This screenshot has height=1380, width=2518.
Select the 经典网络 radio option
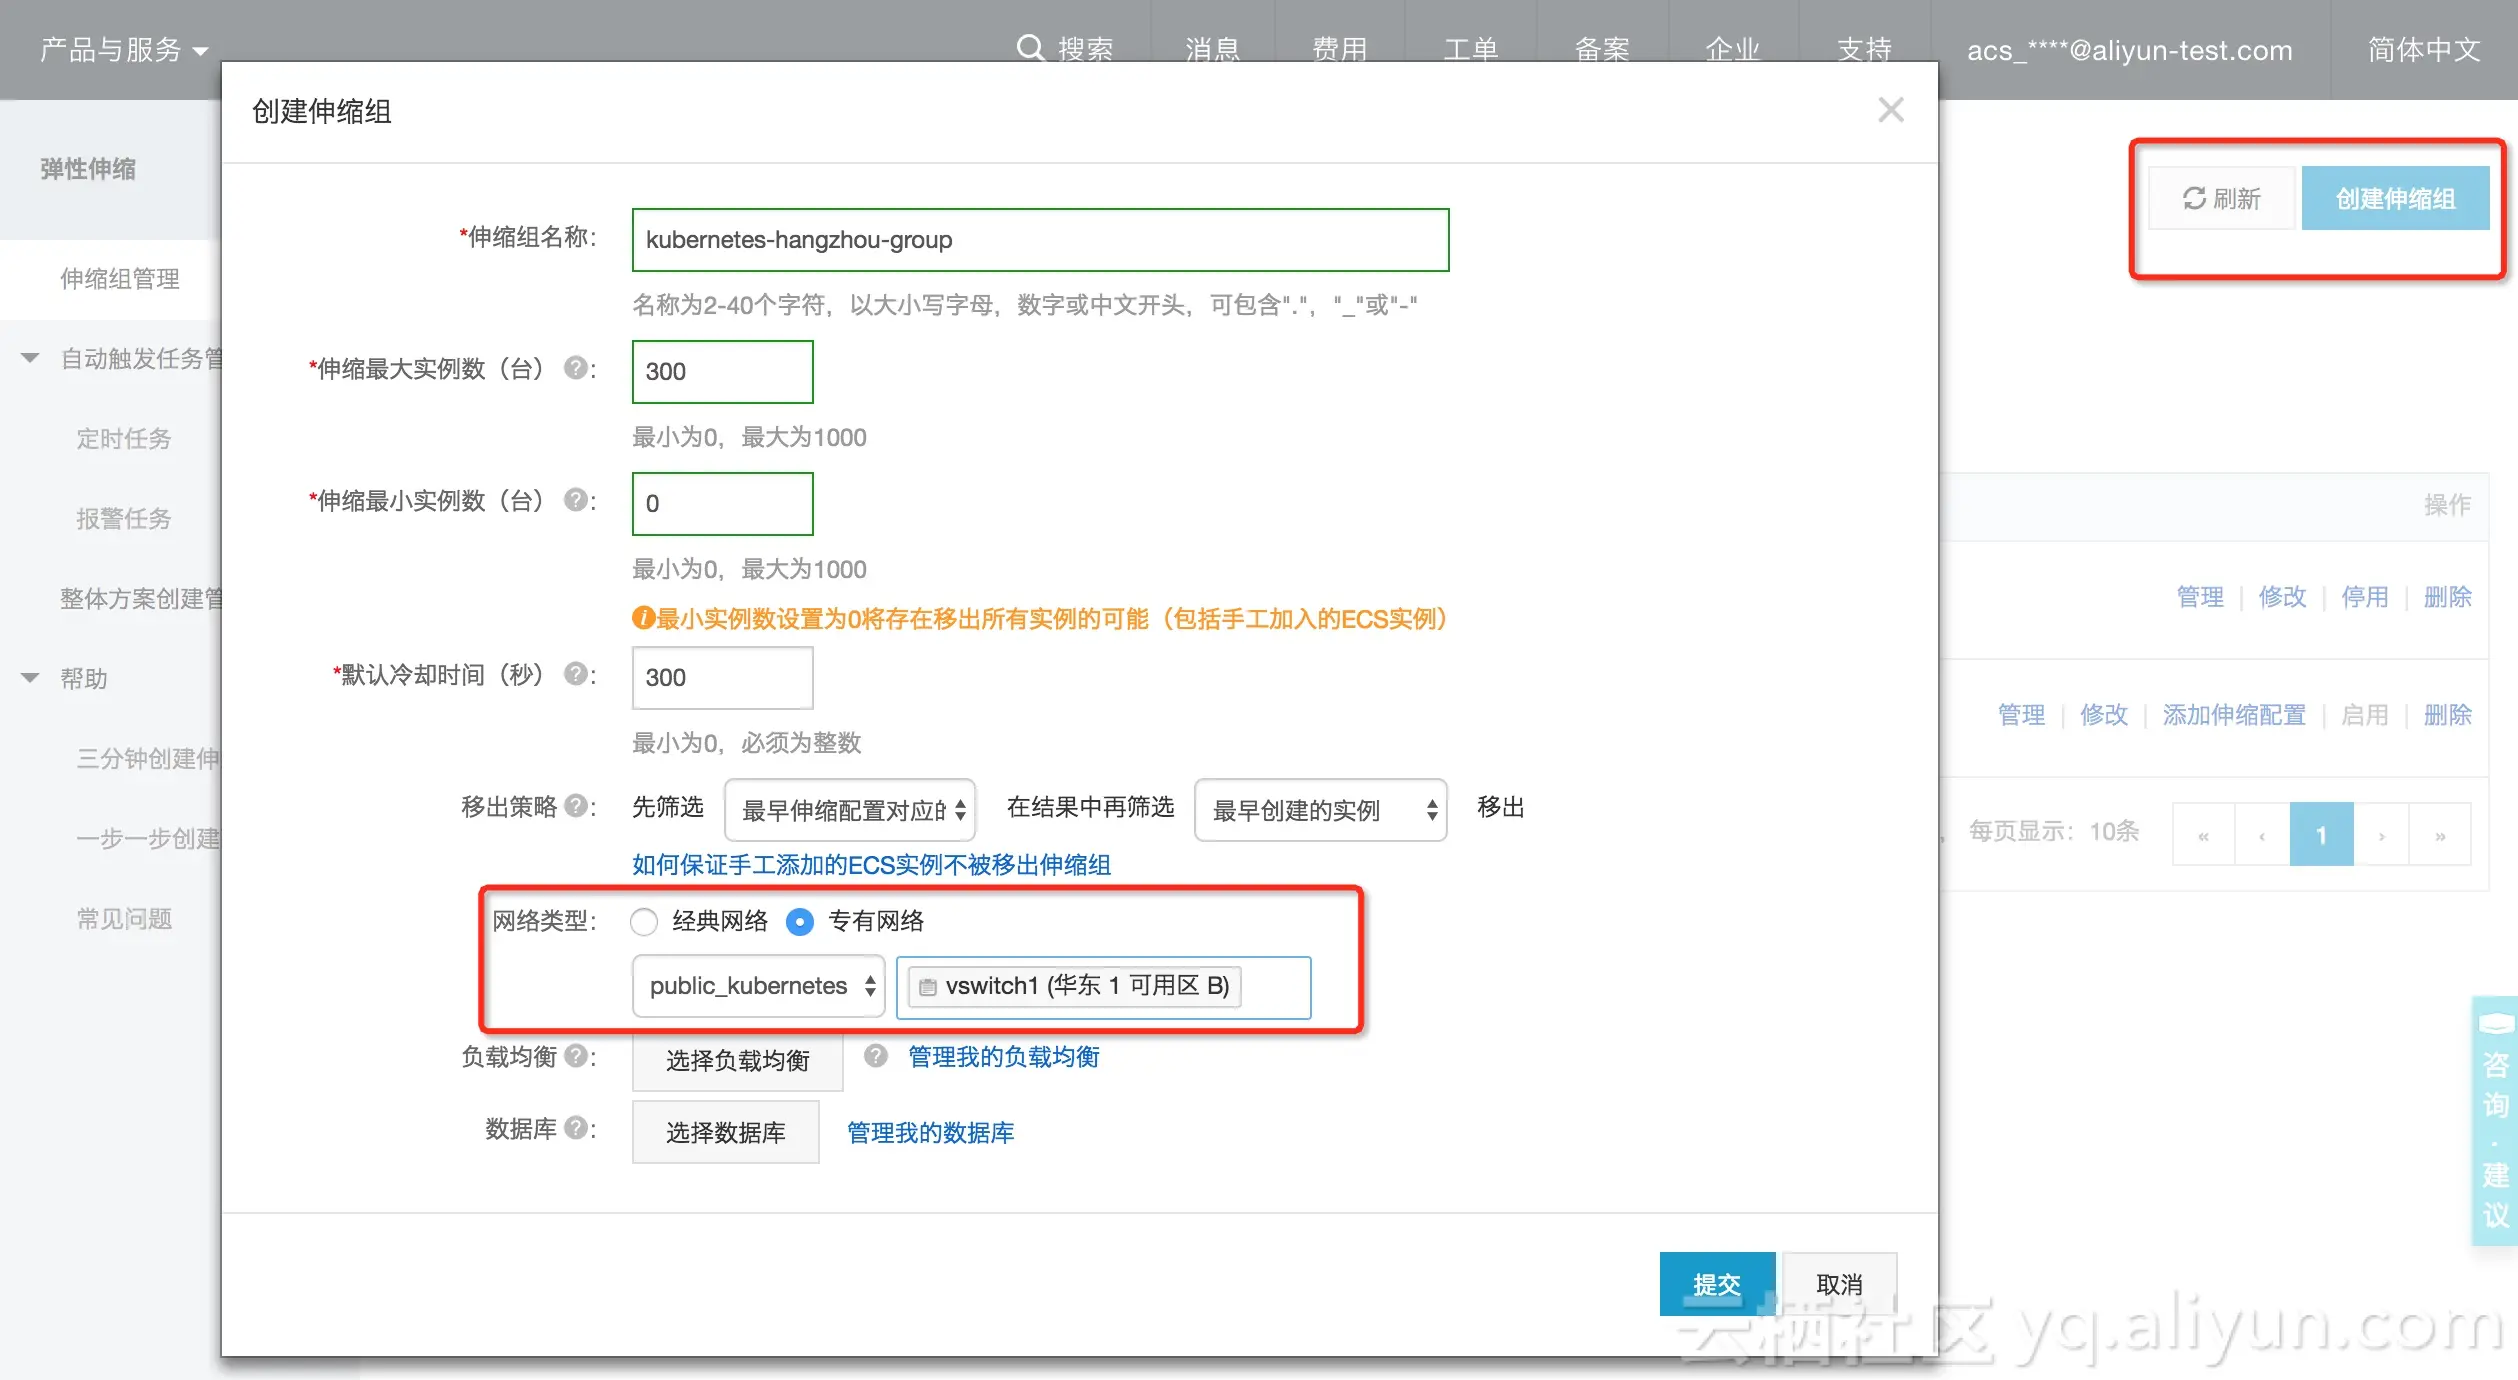(644, 921)
